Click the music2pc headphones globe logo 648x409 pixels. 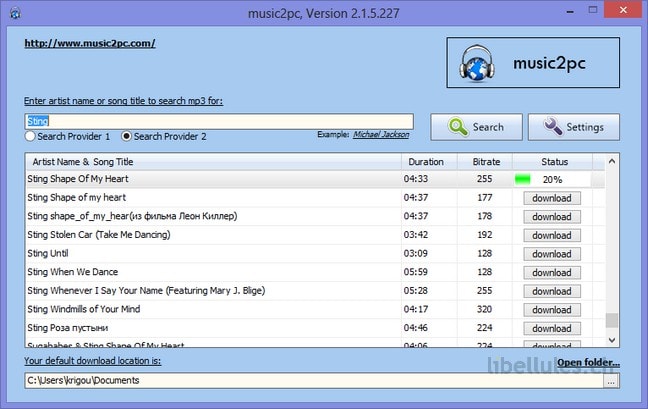[476, 63]
